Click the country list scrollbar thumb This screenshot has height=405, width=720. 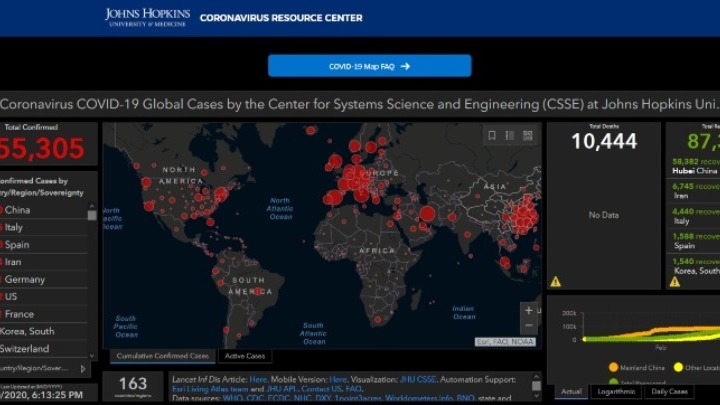[x=92, y=215]
